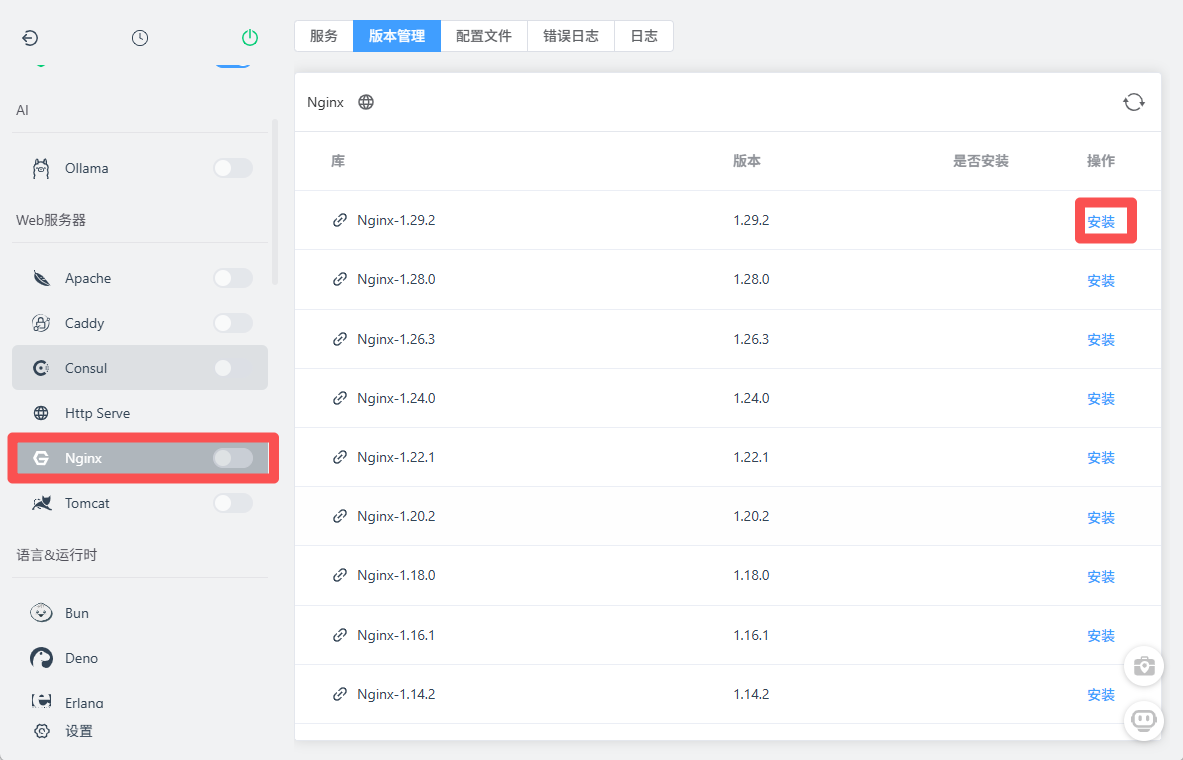Click the 操作 column header
This screenshot has height=760, width=1183.
[1101, 161]
